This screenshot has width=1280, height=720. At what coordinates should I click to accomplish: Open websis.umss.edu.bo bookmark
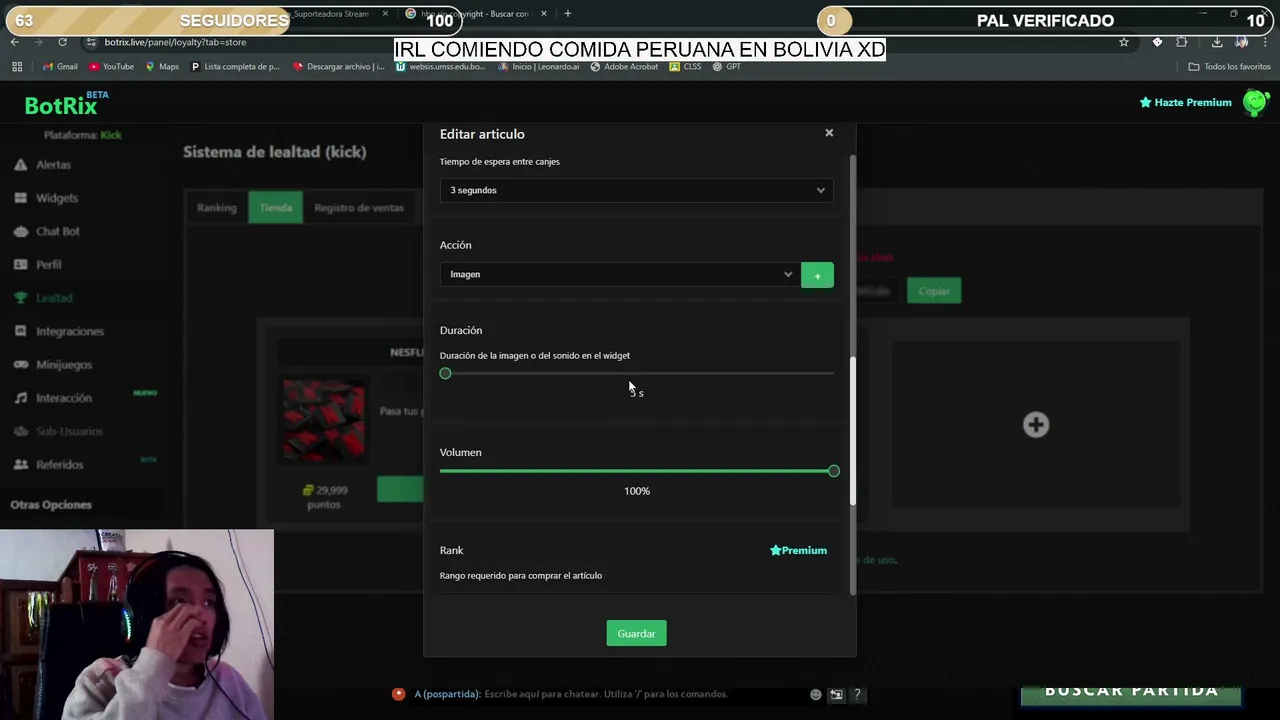441,67
